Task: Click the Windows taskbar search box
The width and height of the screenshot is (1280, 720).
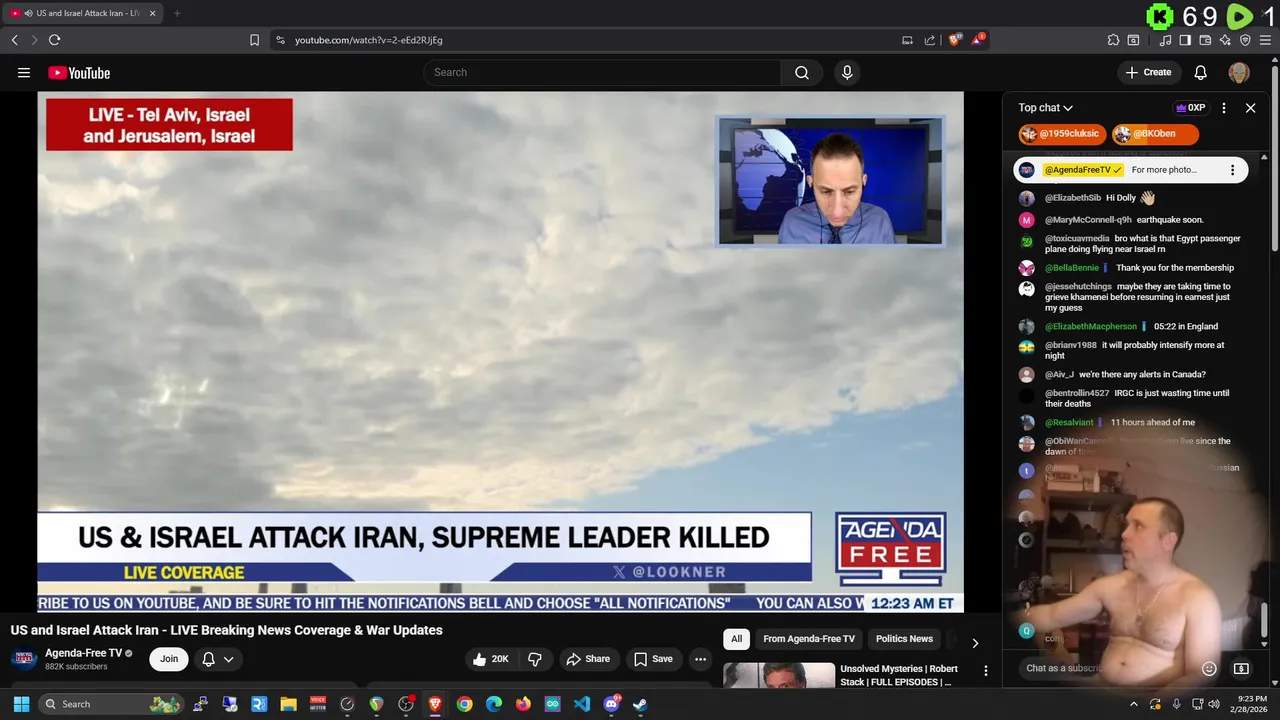Action: [112, 704]
